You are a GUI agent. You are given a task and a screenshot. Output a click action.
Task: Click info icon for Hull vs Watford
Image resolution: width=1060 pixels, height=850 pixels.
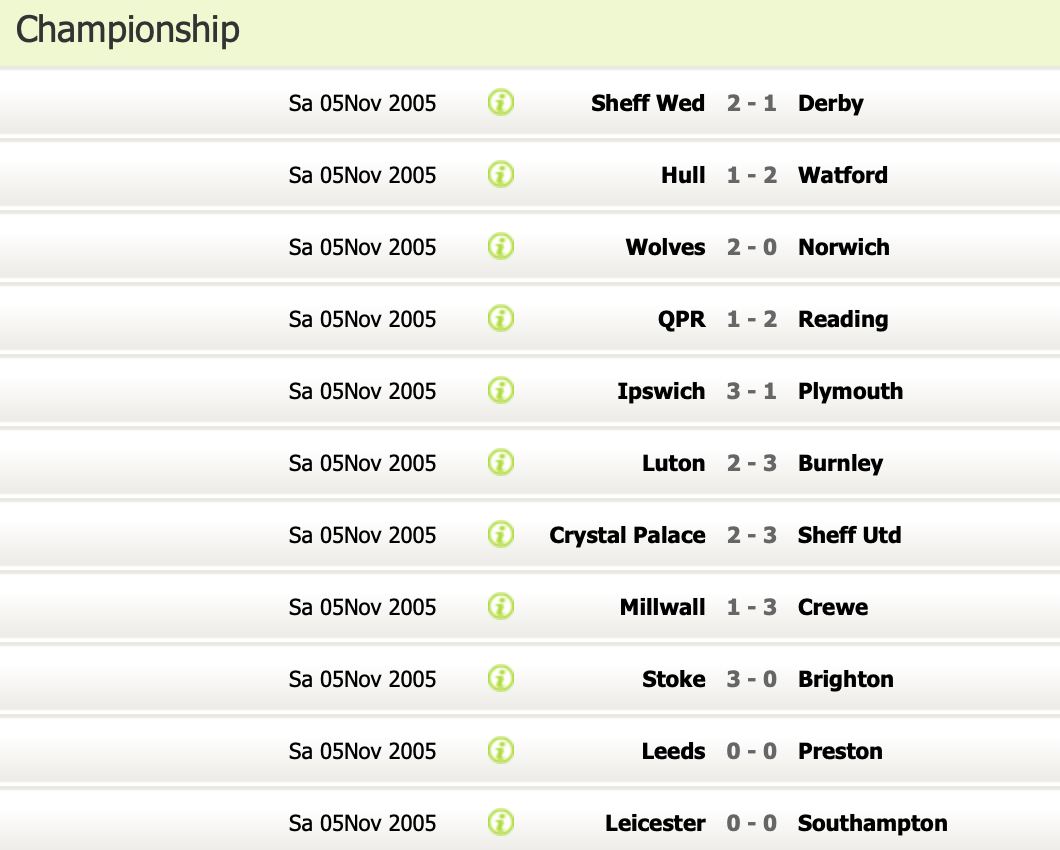coord(501,175)
